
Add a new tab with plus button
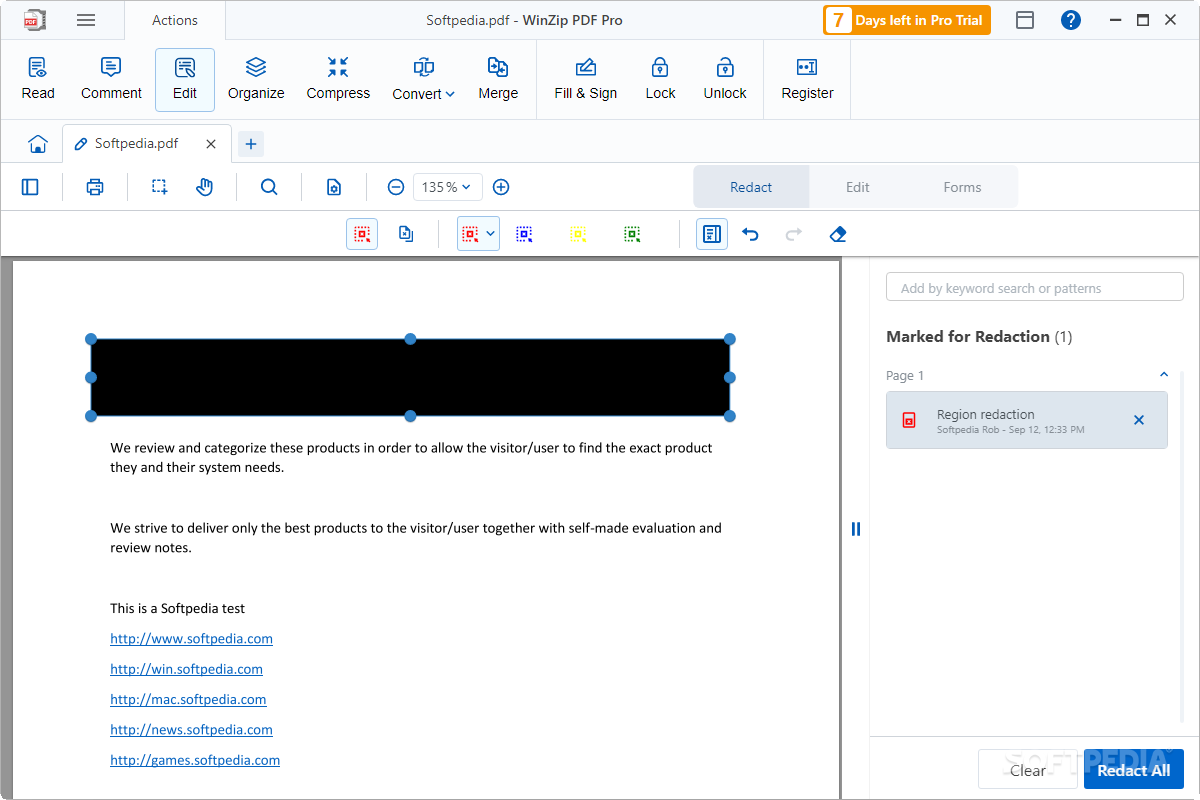pyautogui.click(x=251, y=144)
